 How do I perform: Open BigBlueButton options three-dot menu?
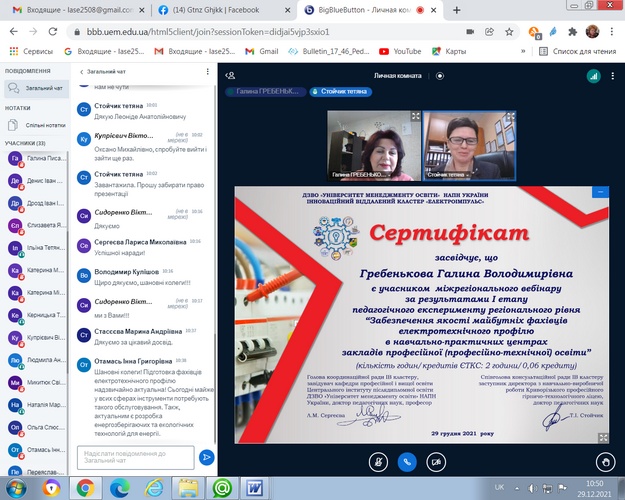(613, 76)
